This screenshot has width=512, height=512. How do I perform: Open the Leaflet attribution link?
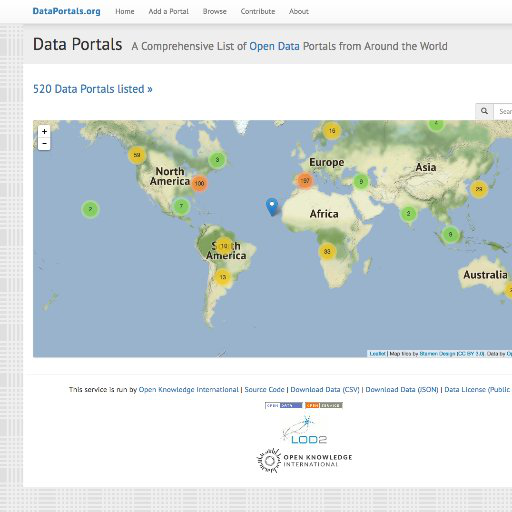coord(377,354)
